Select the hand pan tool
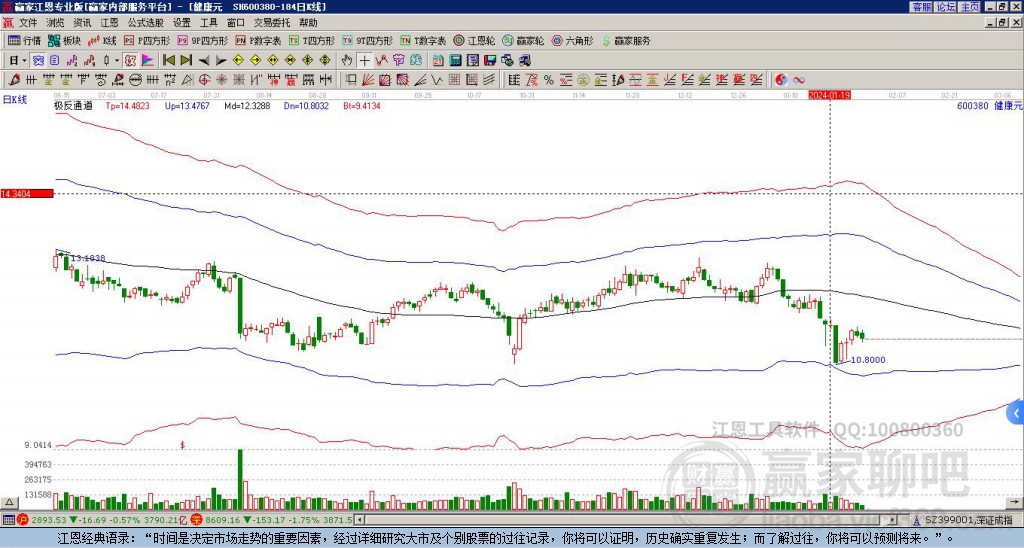 [347, 60]
